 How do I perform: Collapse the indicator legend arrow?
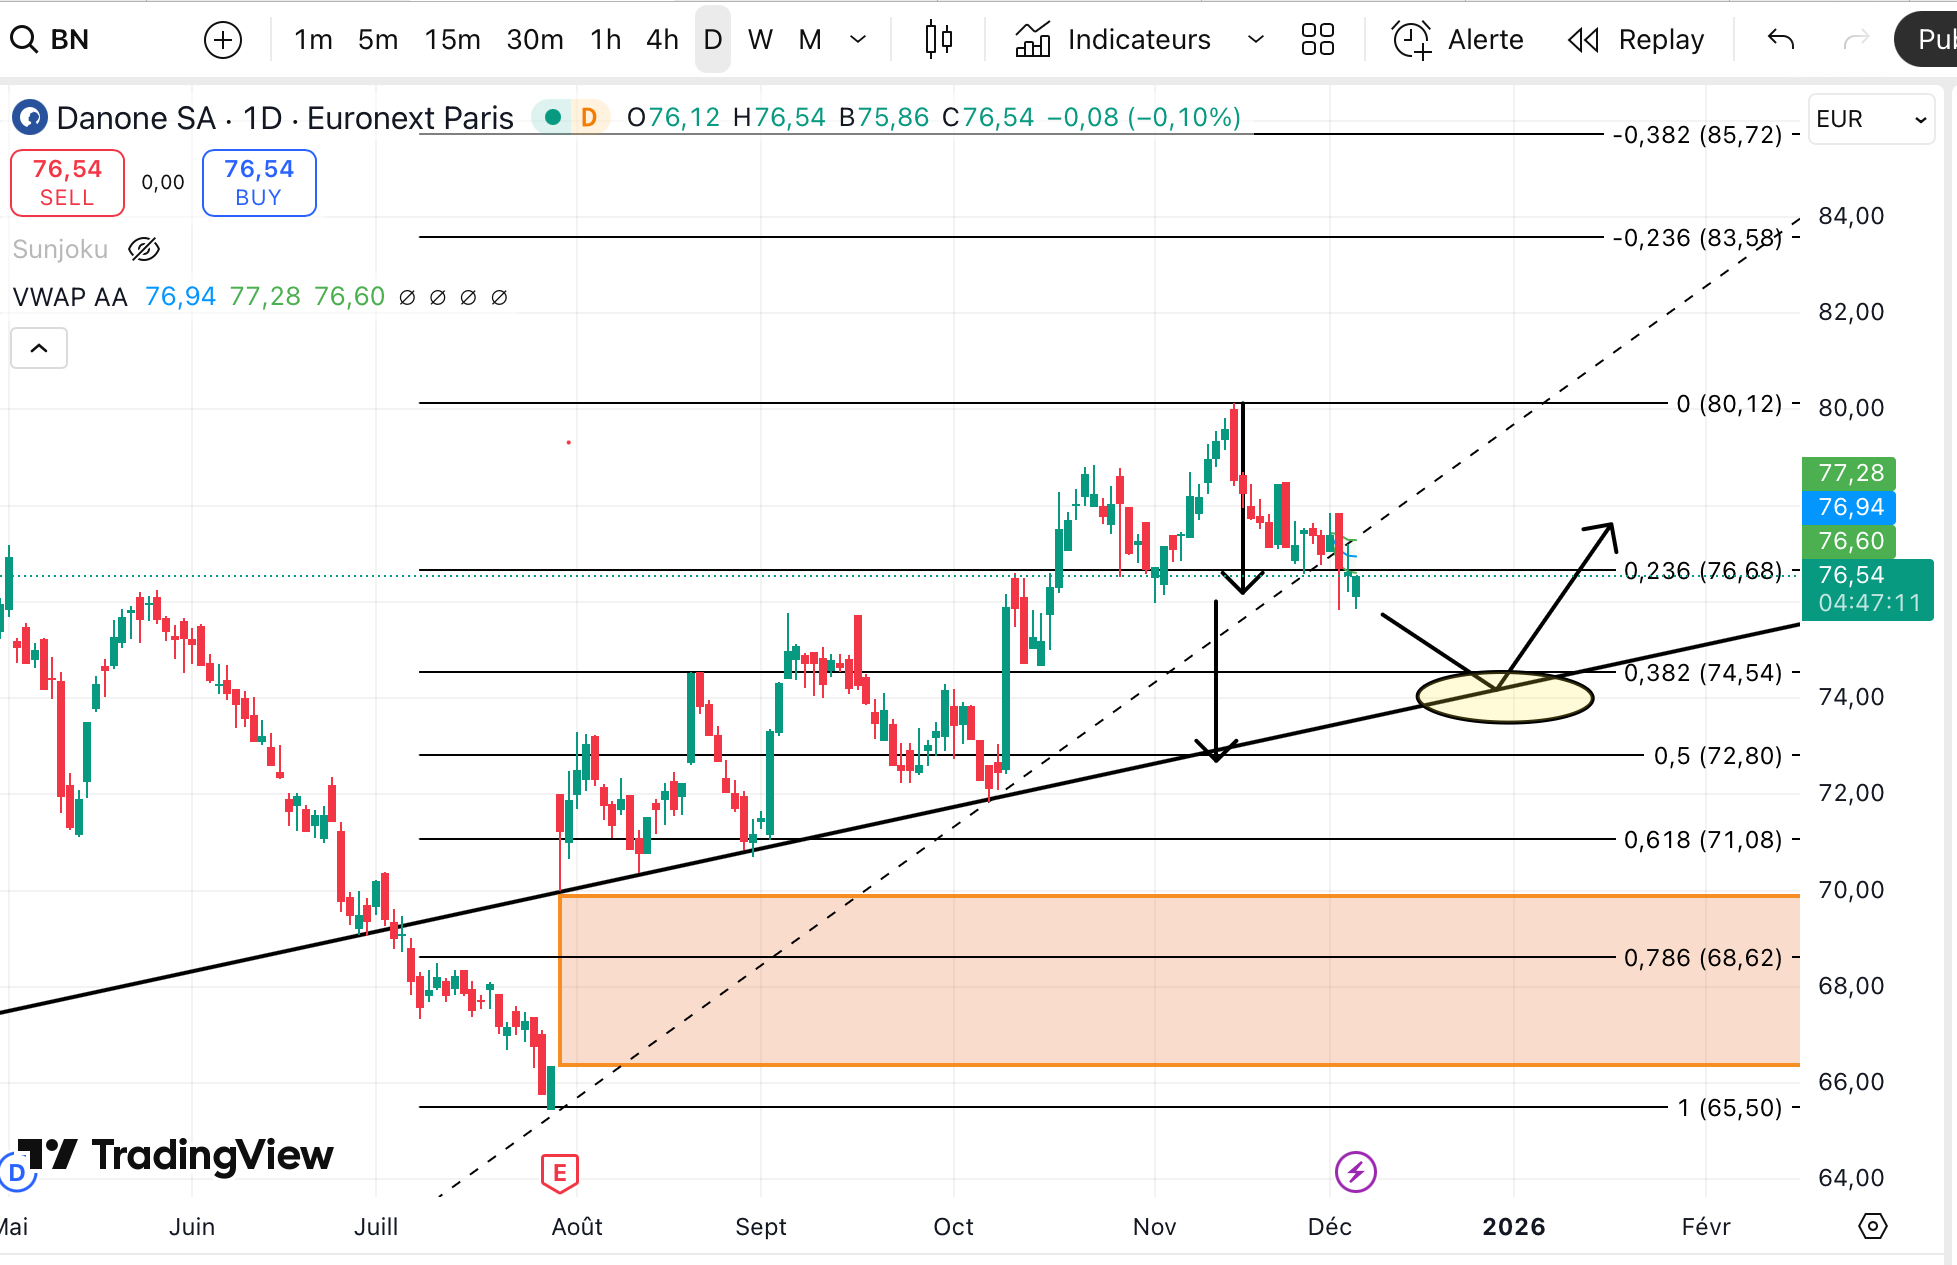(39, 348)
